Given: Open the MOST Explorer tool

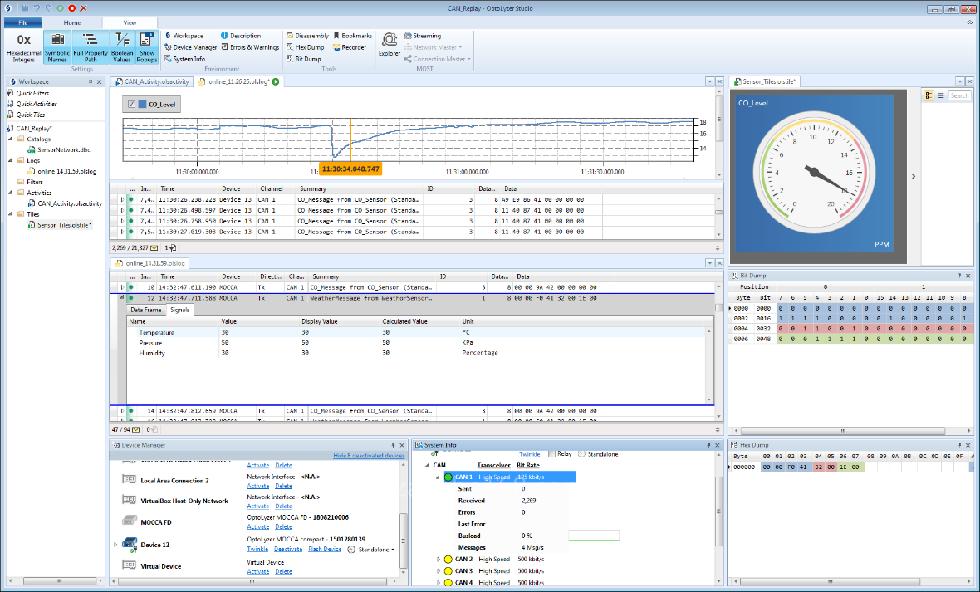Looking at the screenshot, I should click(389, 45).
